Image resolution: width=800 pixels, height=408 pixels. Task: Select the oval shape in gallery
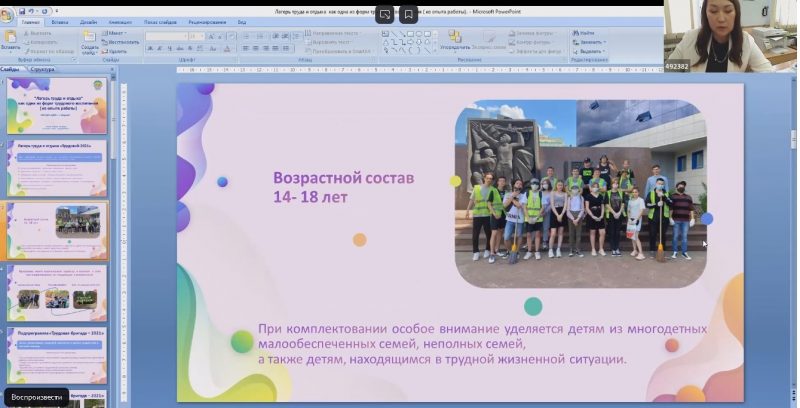pyautogui.click(x=419, y=34)
